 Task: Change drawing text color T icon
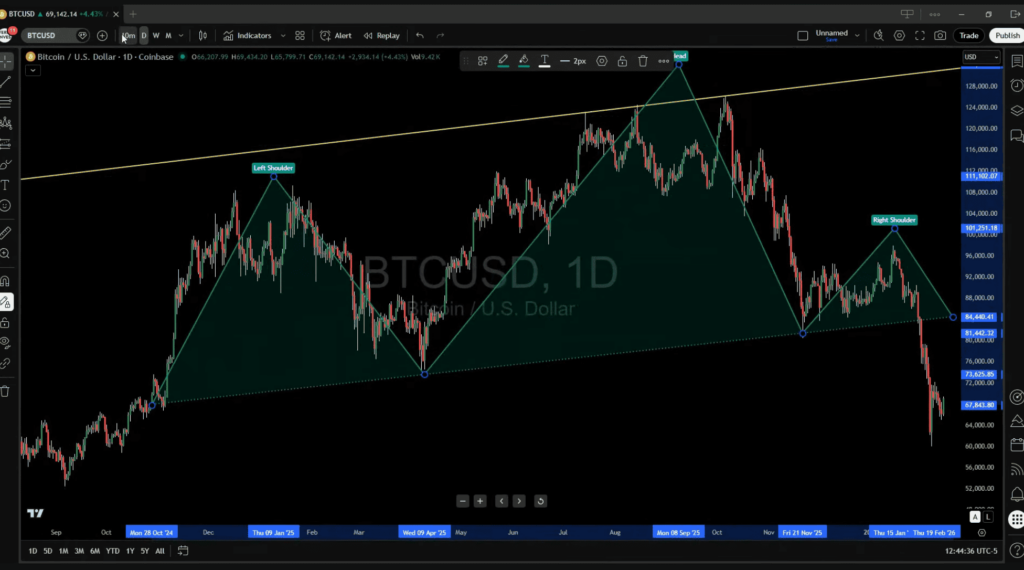click(544, 61)
